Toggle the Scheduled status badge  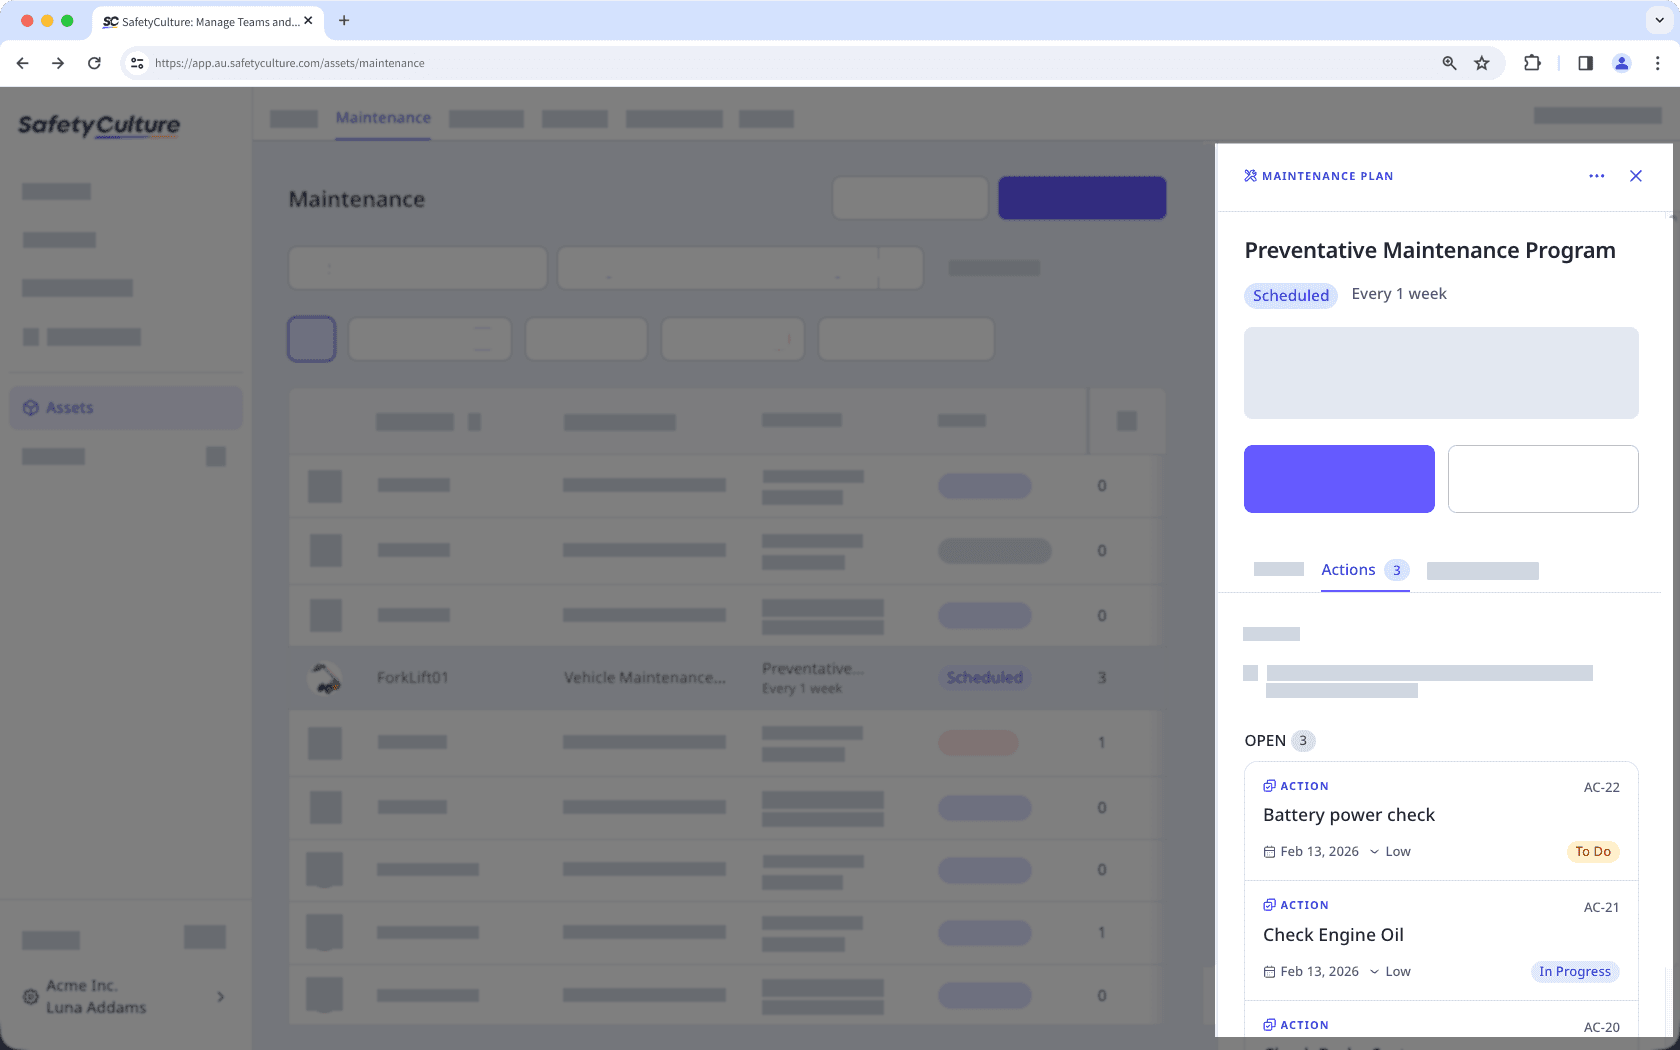pyautogui.click(x=1290, y=295)
